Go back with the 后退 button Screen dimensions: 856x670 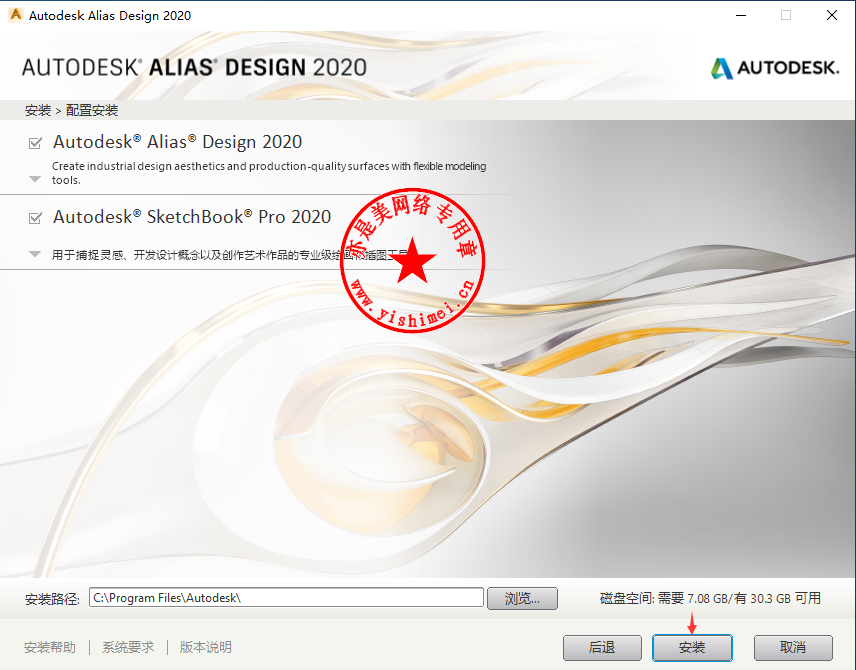click(602, 648)
